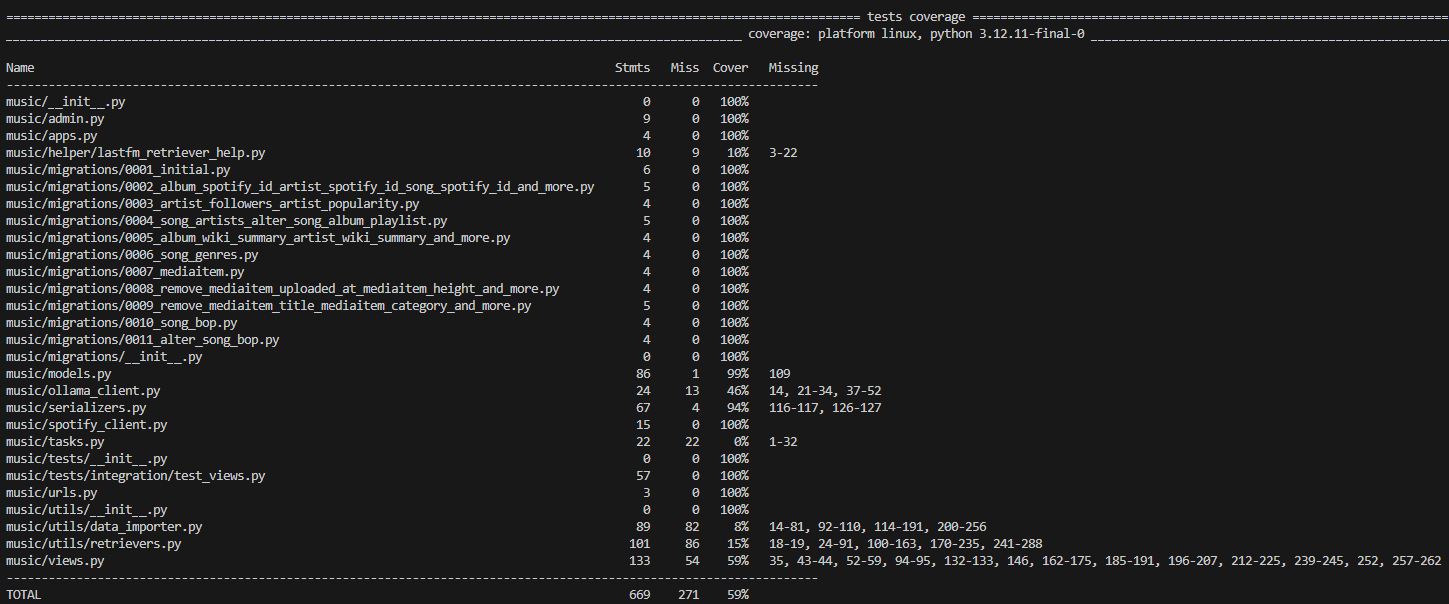
Task: Click missing lines starting '35, 43-44'
Action: coord(1105,561)
